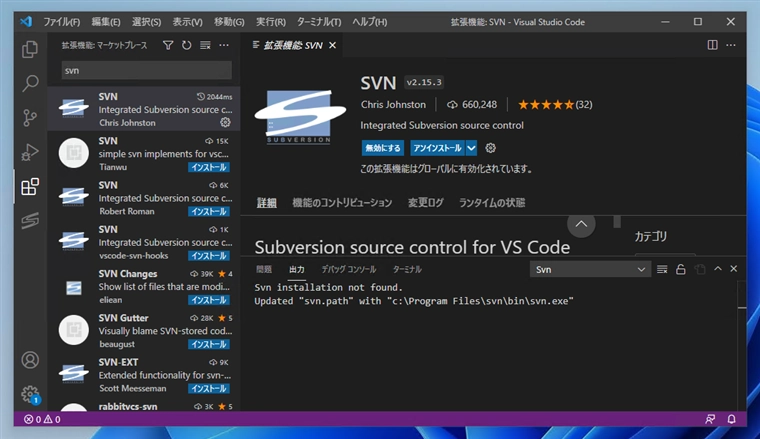The height and width of the screenshot is (439, 760).
Task: Click publisher link Chris Johnston in details
Action: (x=393, y=105)
